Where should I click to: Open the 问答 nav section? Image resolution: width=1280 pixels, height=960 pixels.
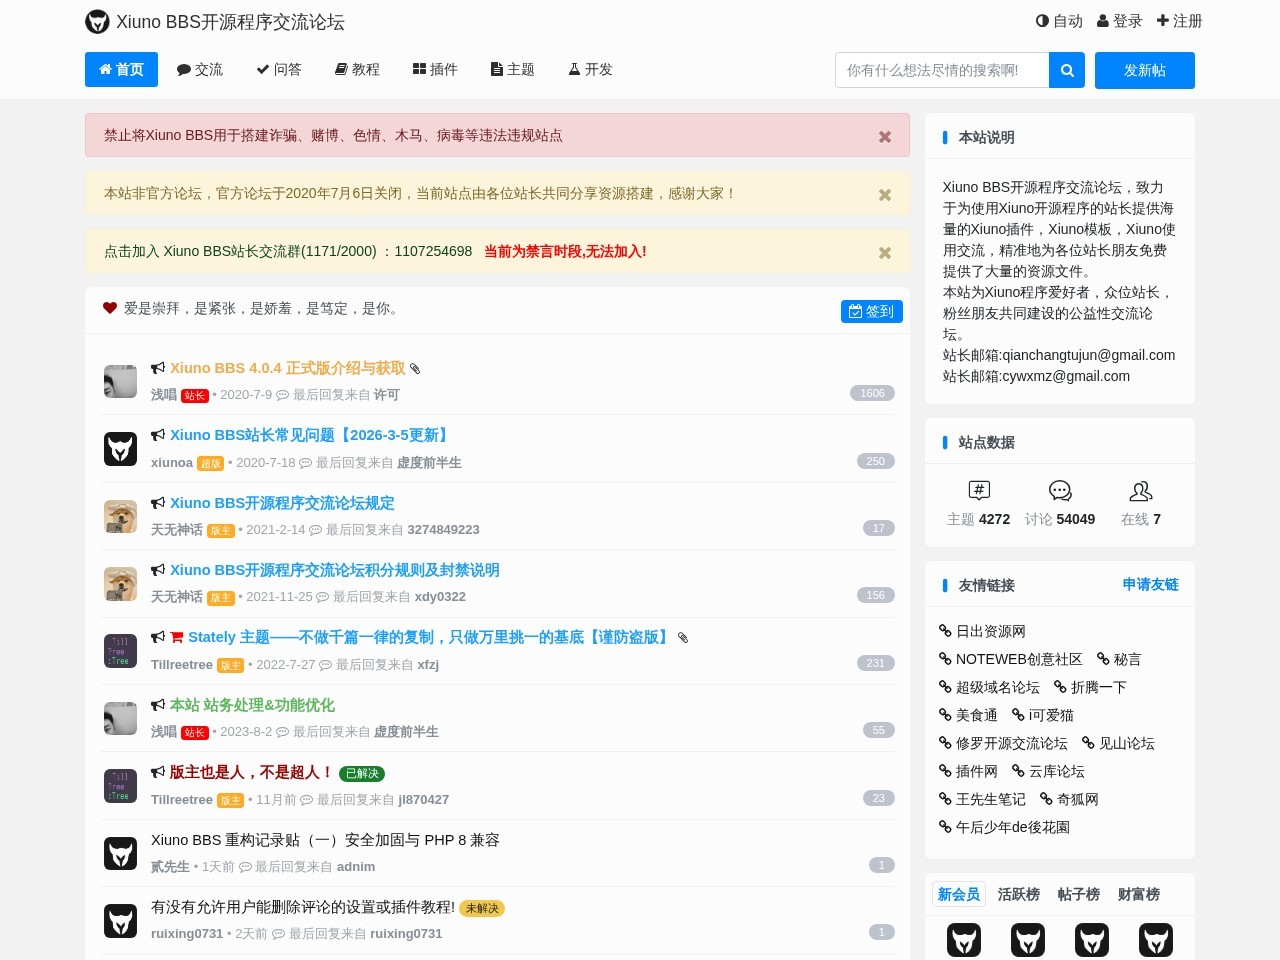(279, 69)
